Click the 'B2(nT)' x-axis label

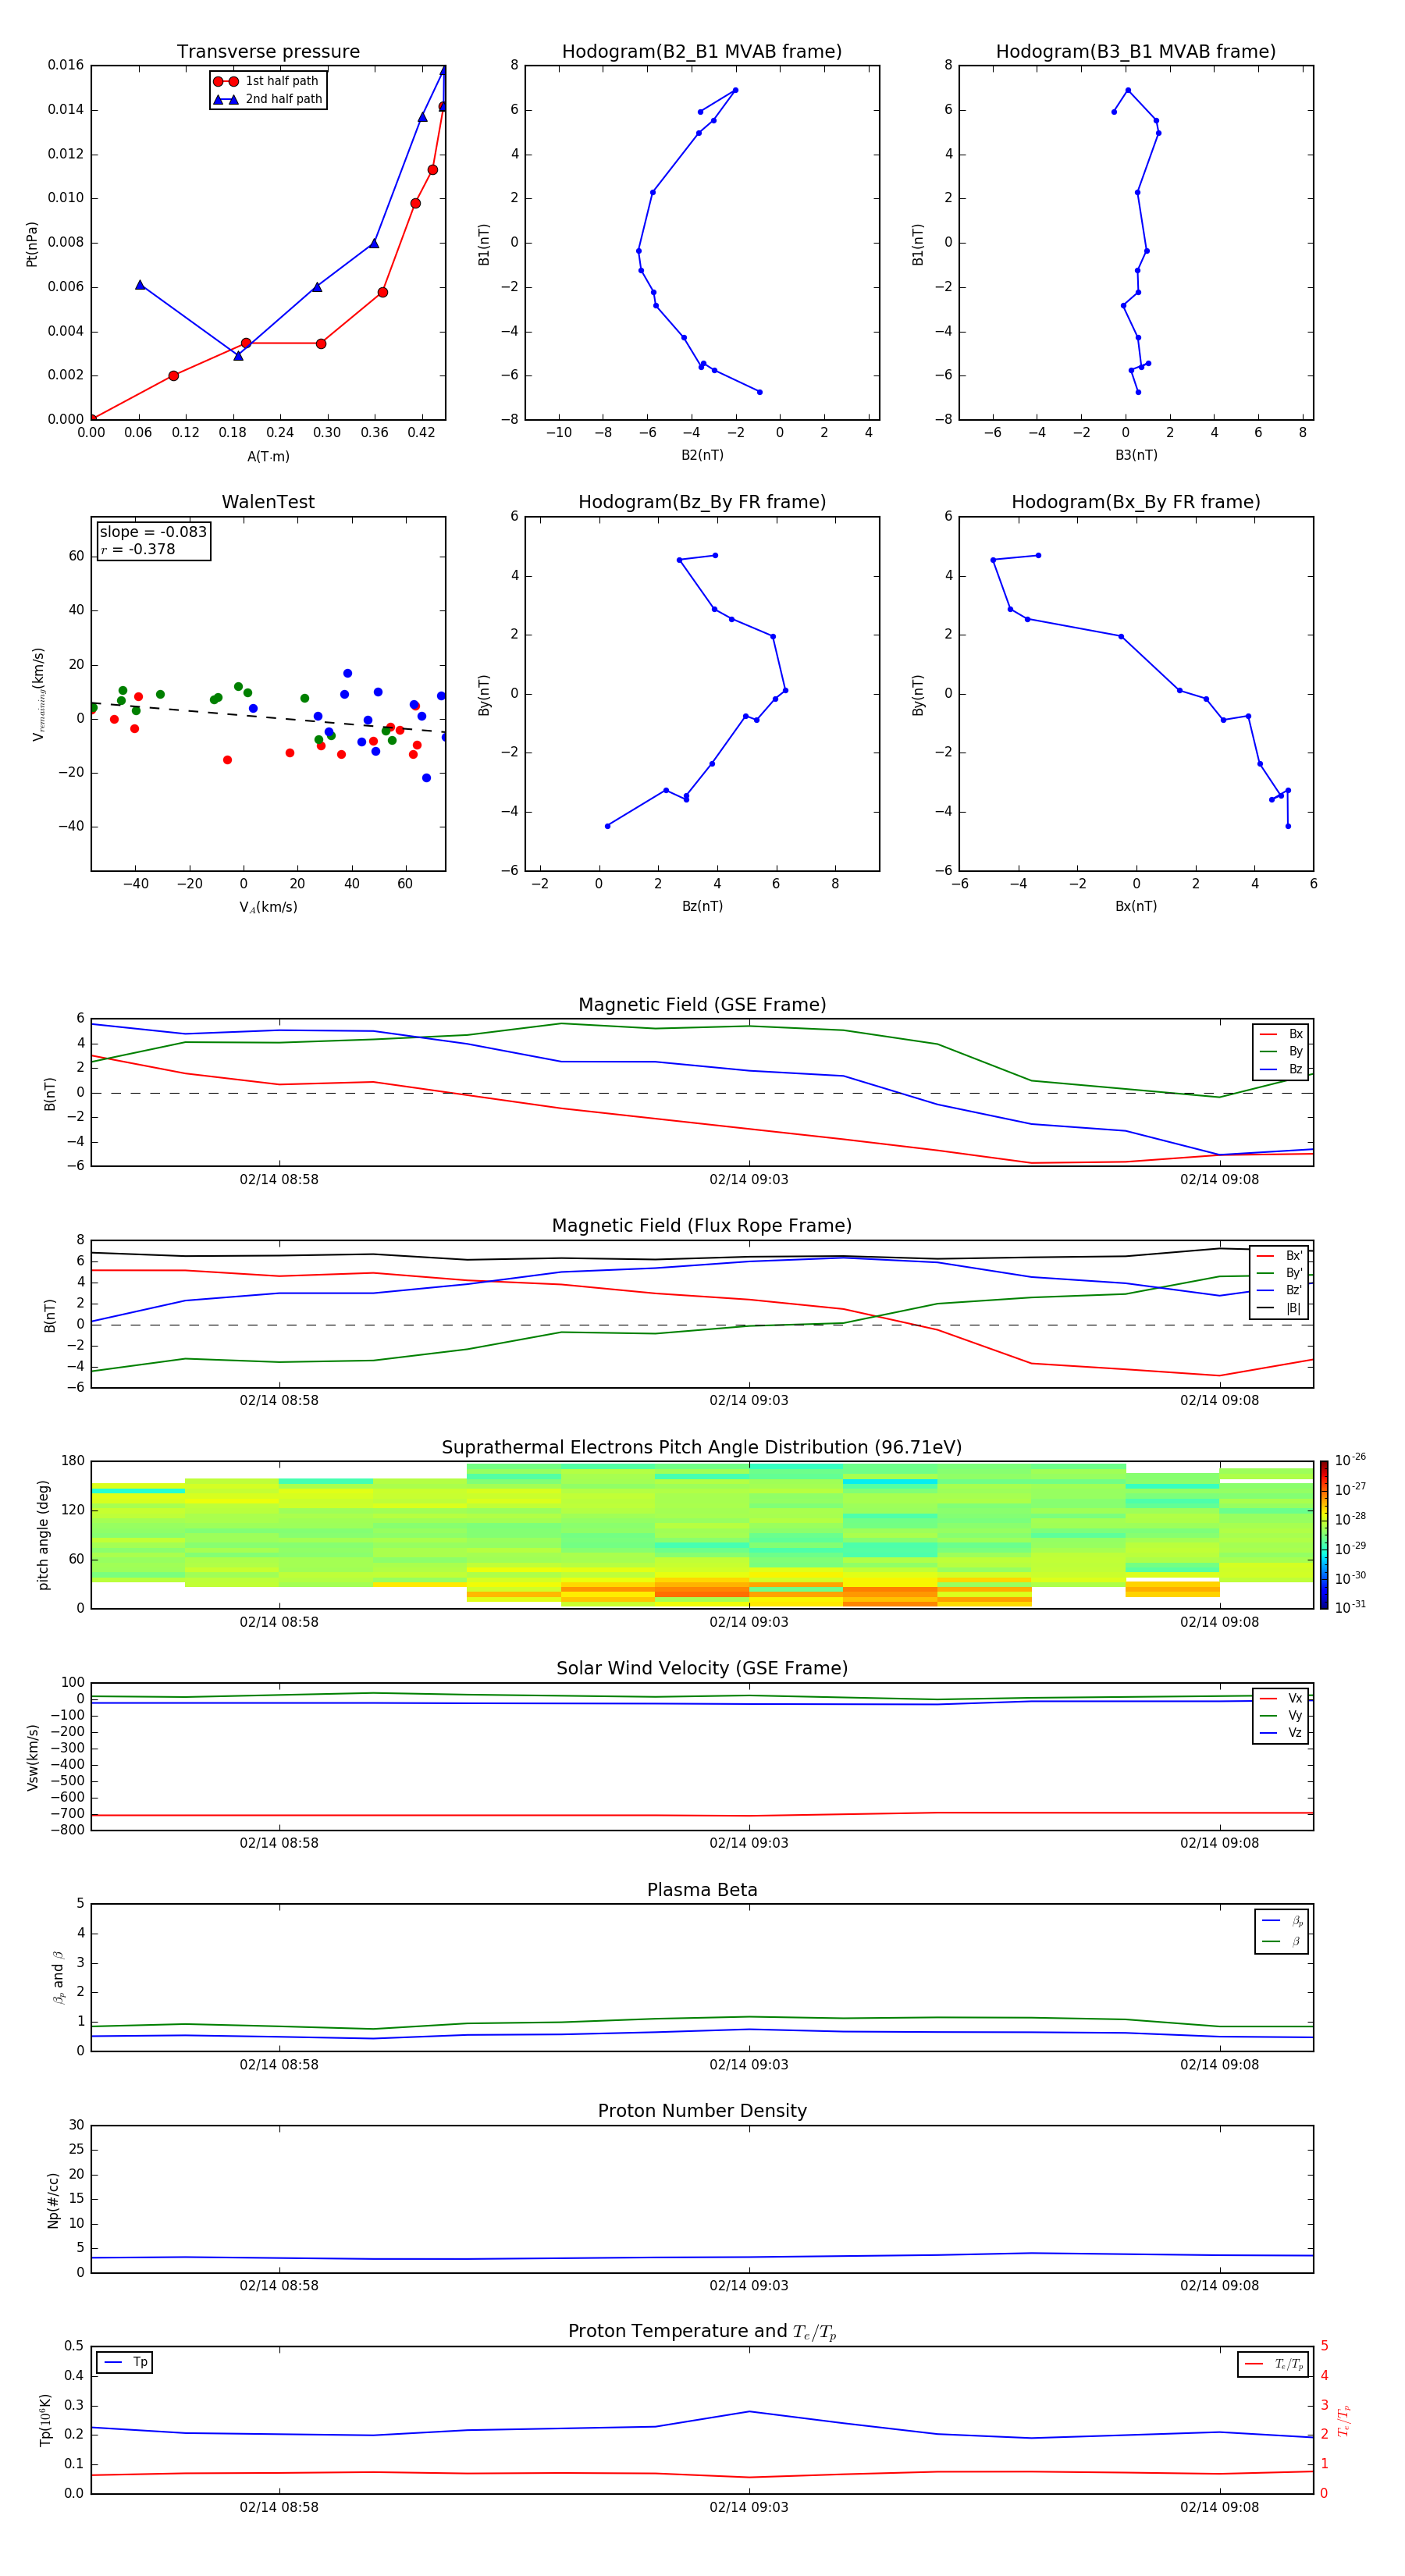(x=702, y=455)
